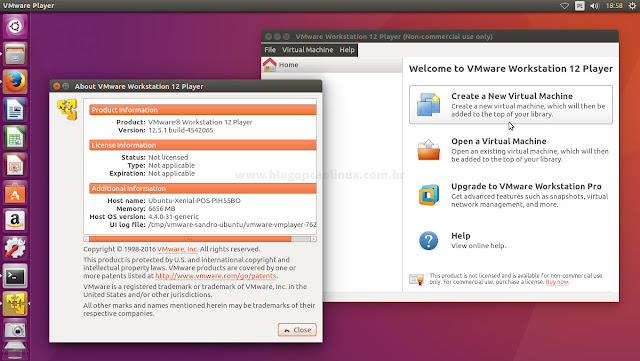Click status value Not licensed
Image resolution: width=640 pixels, height=361 pixels.
168,157
